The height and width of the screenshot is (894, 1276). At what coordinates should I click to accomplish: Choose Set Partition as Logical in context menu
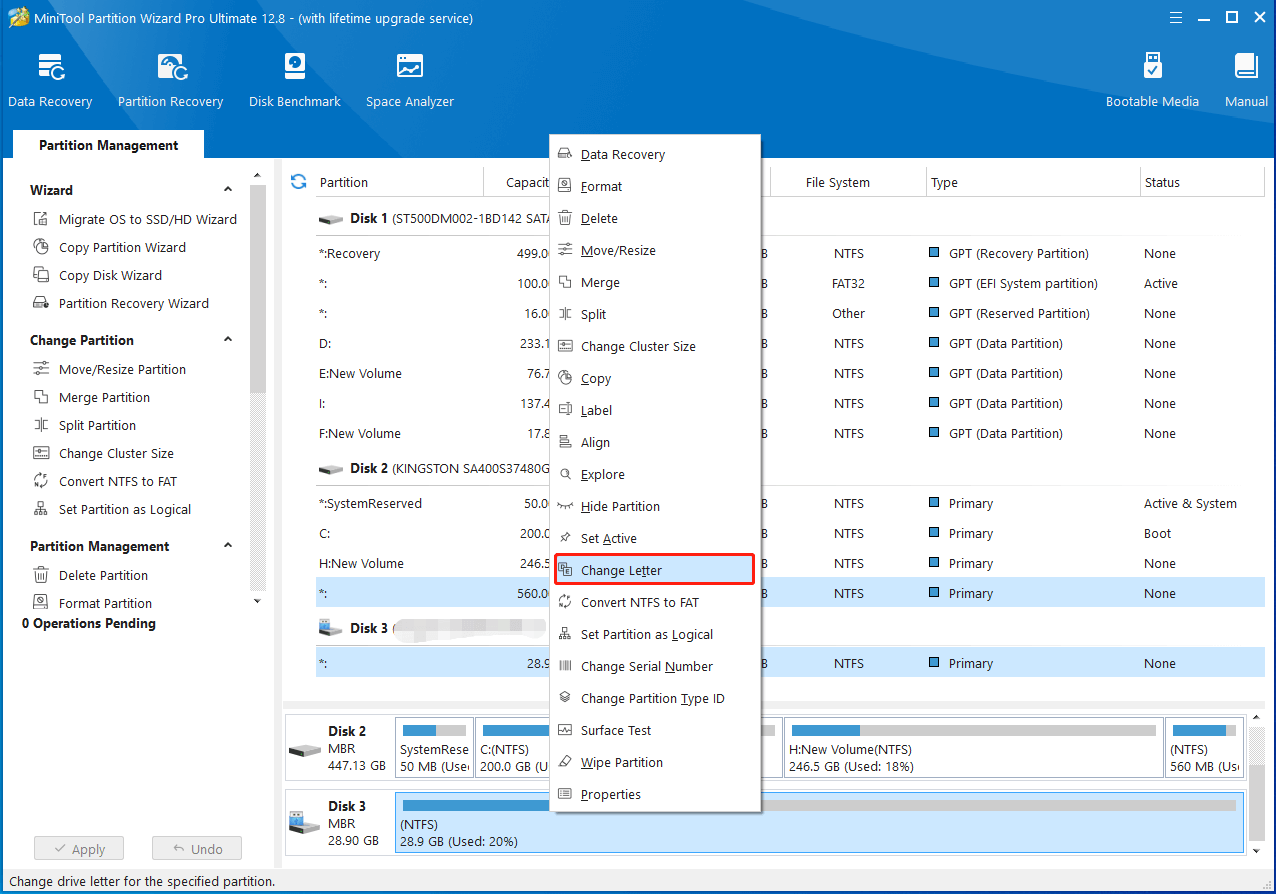click(x=655, y=634)
